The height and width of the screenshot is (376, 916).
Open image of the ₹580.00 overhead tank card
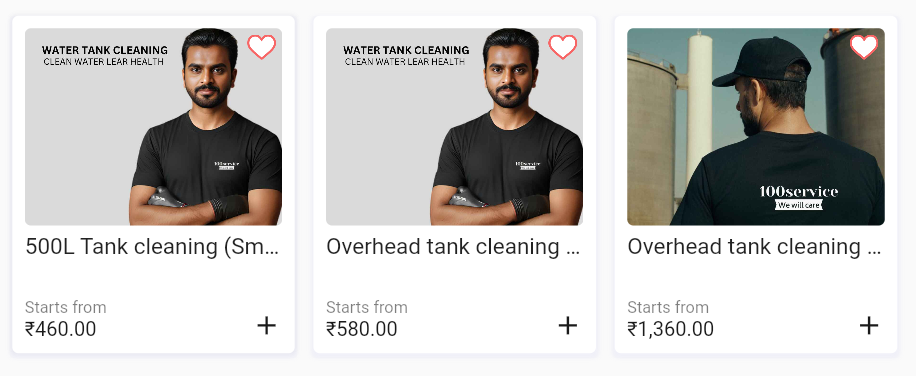coord(454,127)
